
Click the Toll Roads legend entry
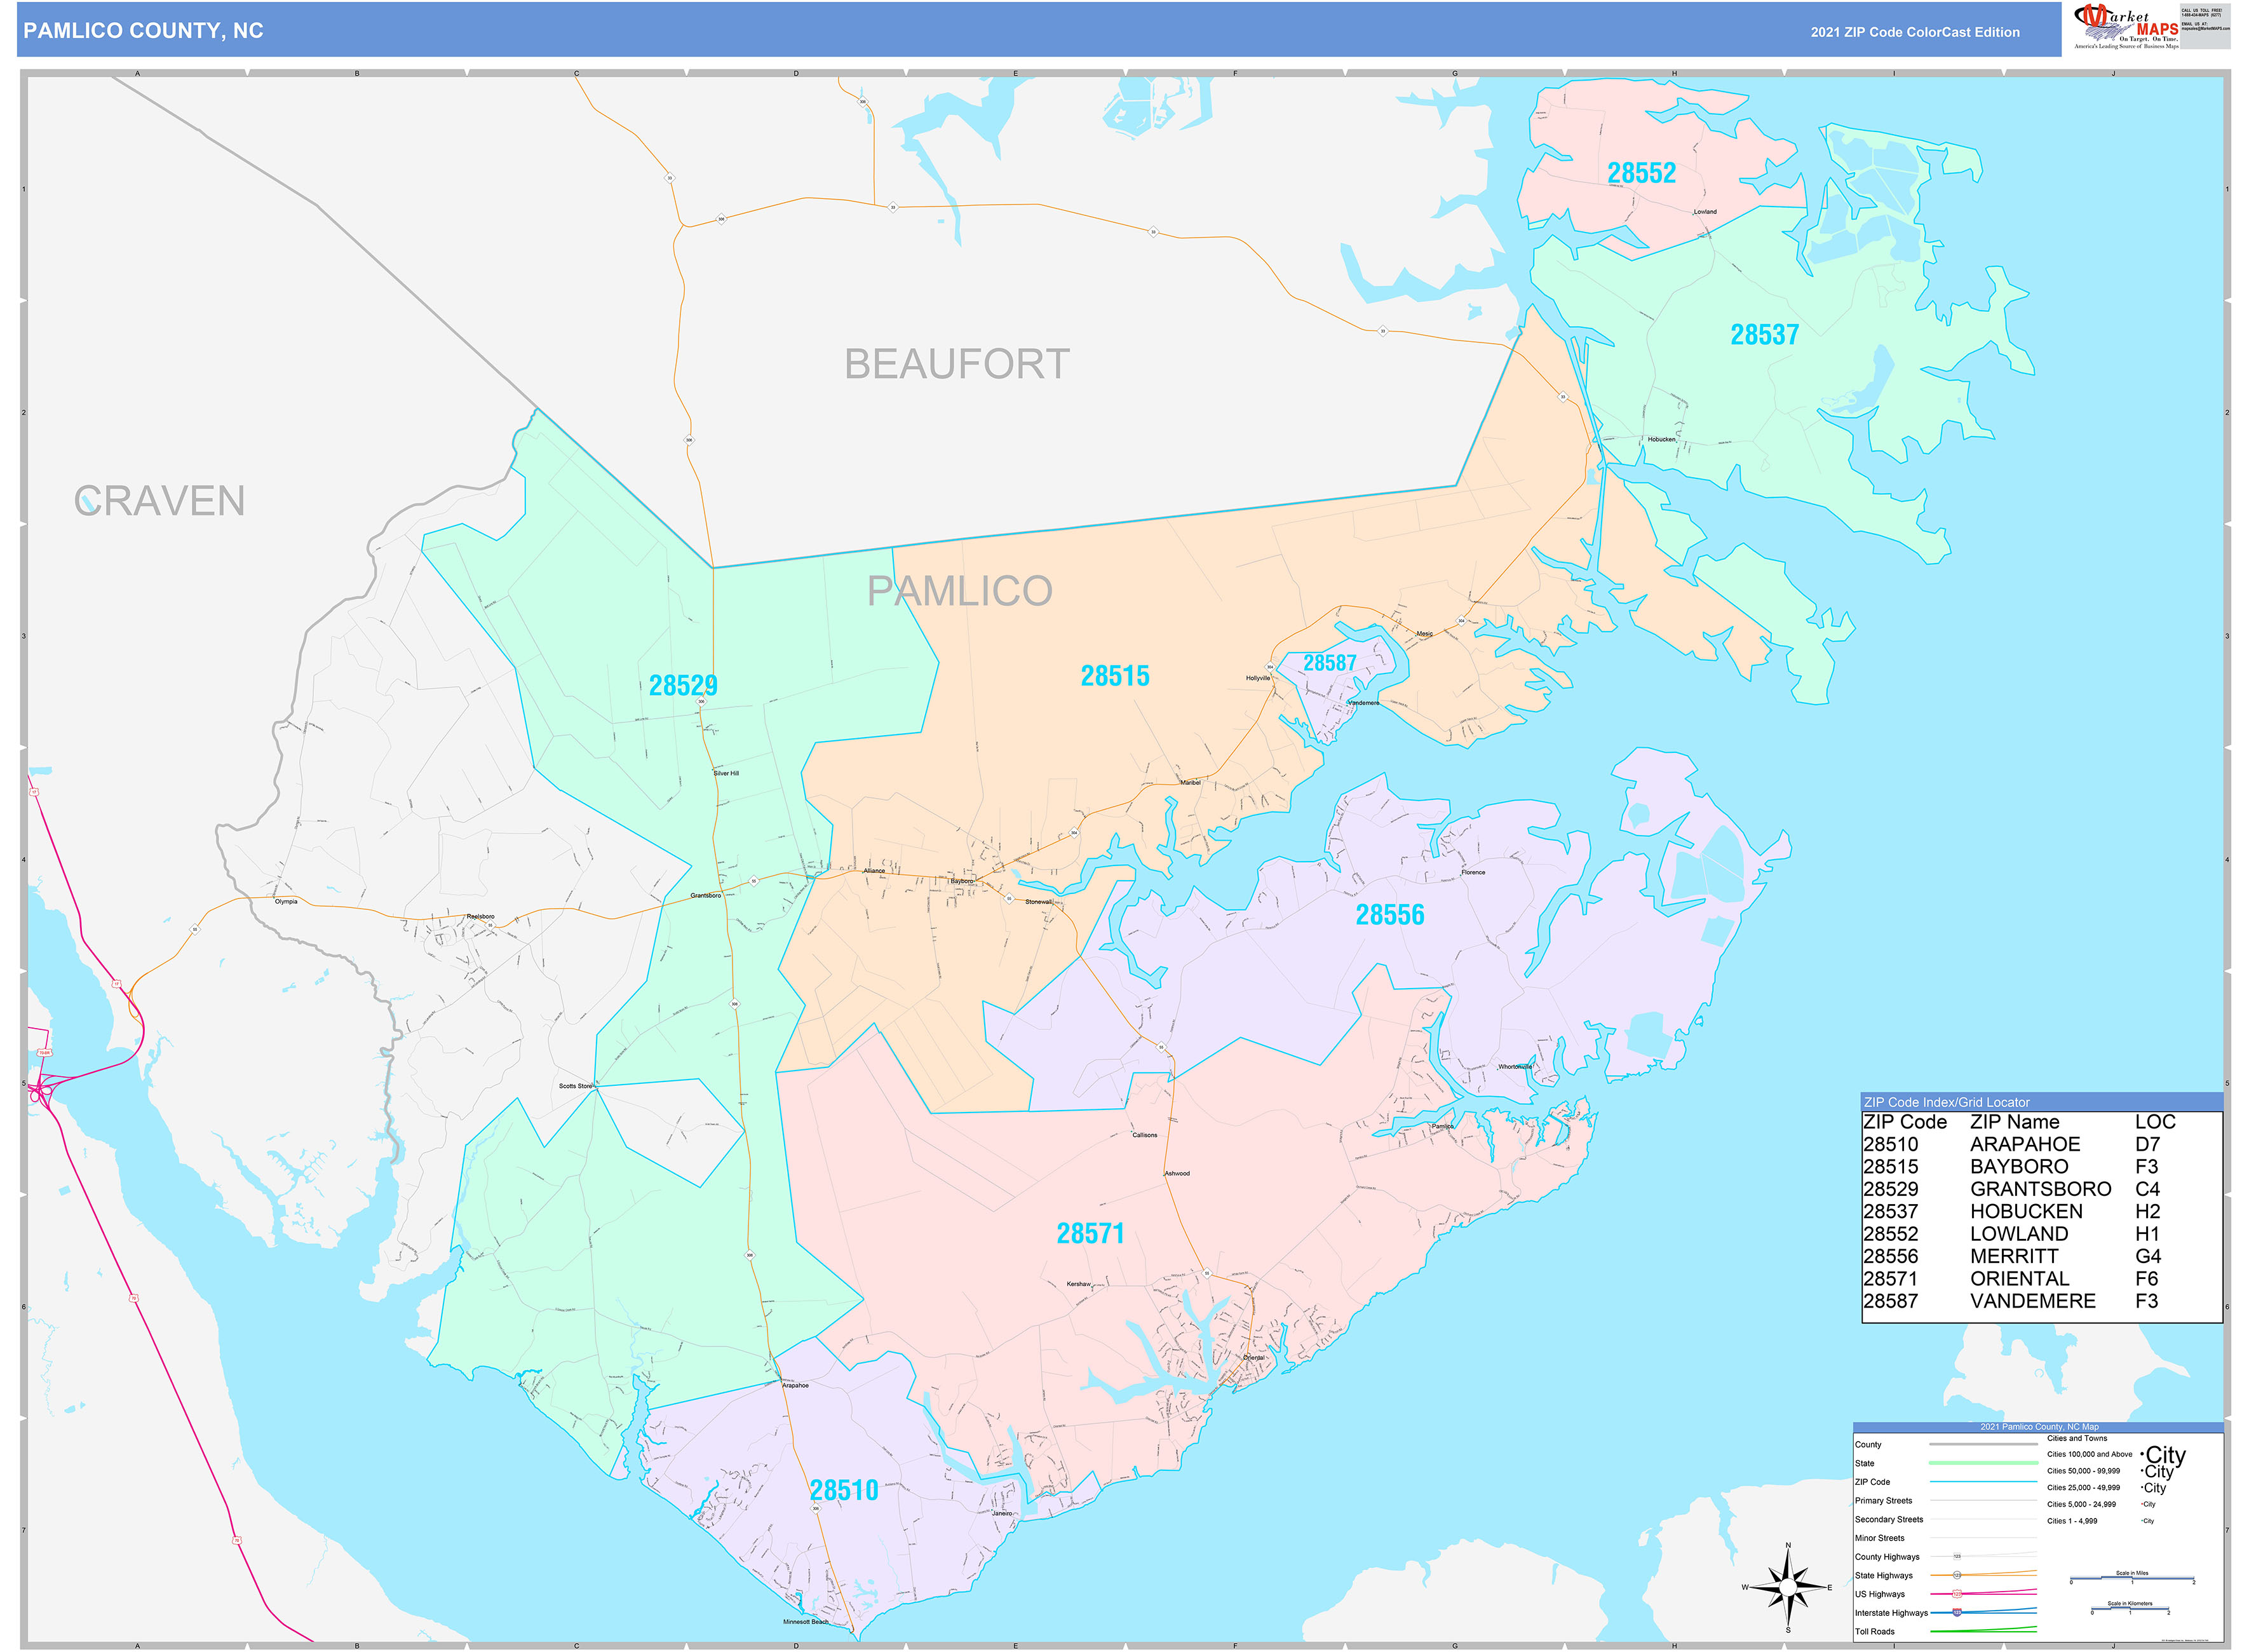click(x=1874, y=1632)
